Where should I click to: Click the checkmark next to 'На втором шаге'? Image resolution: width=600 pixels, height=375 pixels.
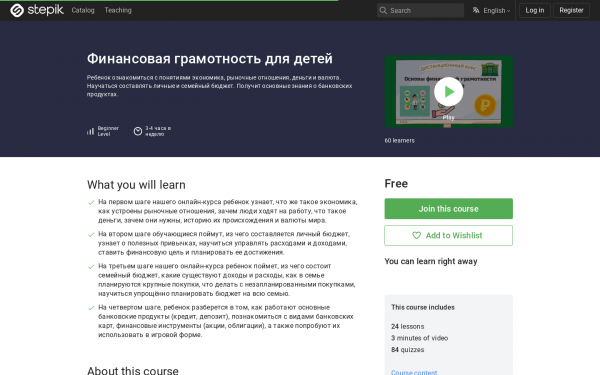[x=91, y=235]
